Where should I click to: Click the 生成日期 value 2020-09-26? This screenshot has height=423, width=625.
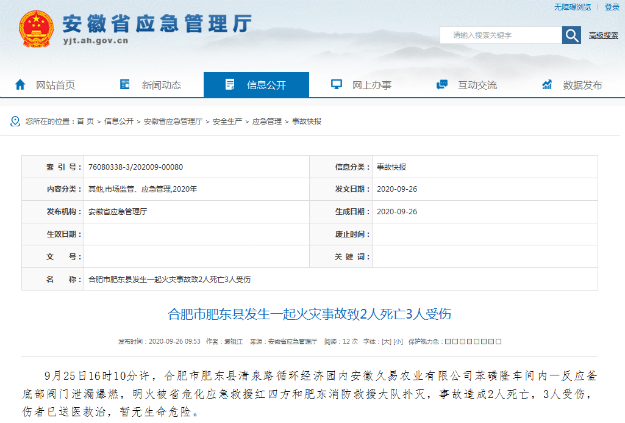coord(397,211)
